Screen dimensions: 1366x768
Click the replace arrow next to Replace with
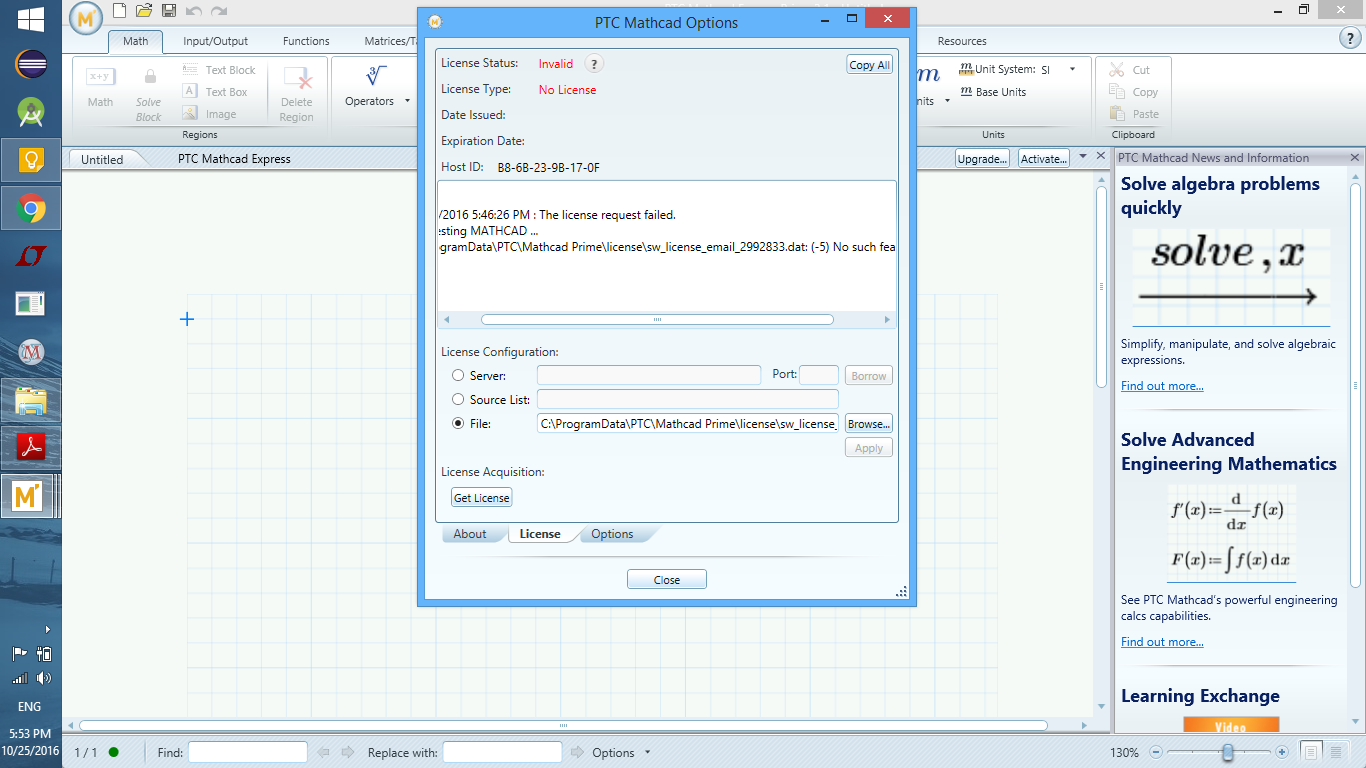578,752
